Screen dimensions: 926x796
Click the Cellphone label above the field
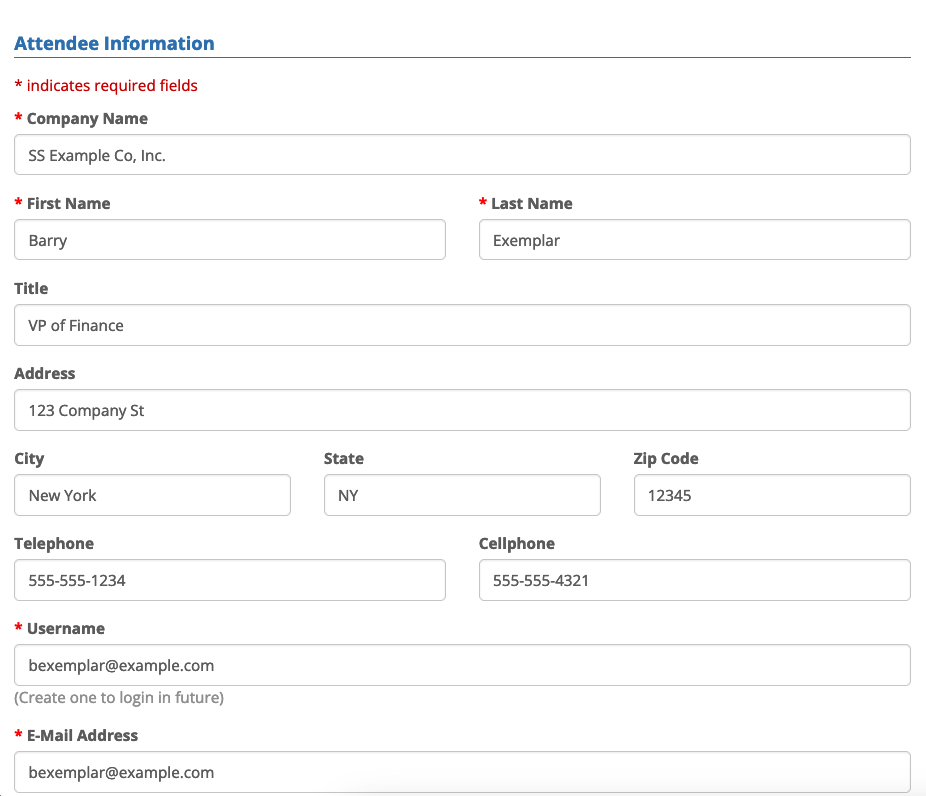pyautogui.click(x=516, y=543)
